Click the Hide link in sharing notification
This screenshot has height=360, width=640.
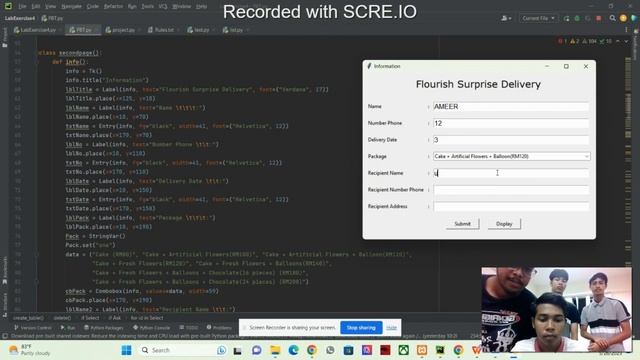point(391,327)
